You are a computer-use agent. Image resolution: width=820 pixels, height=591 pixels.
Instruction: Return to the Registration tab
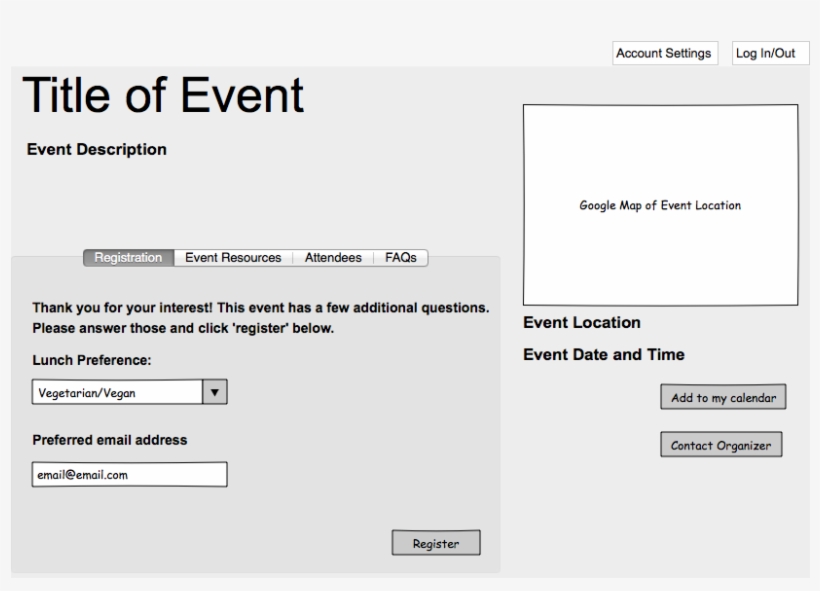[127, 257]
